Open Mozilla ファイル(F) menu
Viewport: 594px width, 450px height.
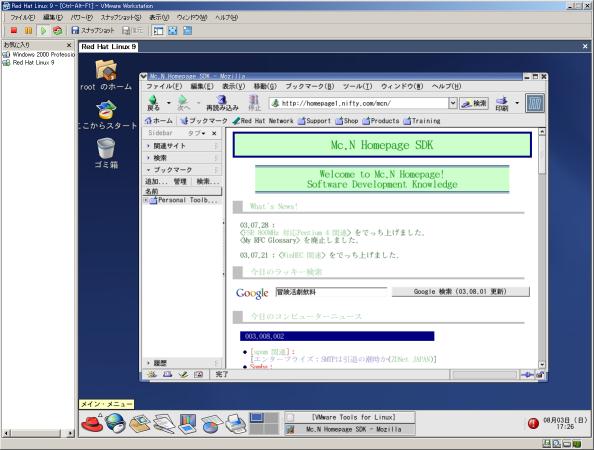164,86
